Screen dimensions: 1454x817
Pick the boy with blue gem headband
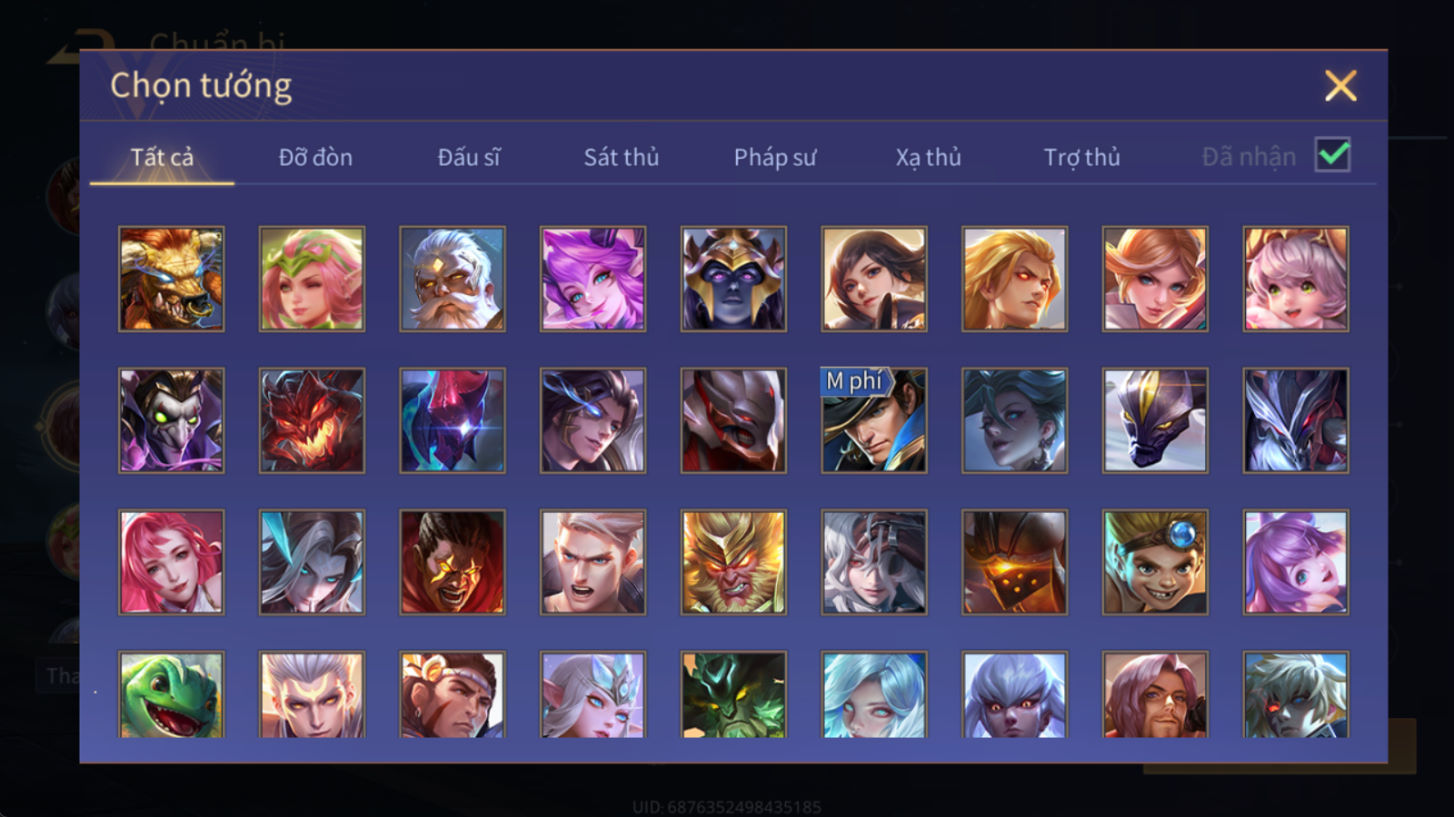(x=1155, y=562)
